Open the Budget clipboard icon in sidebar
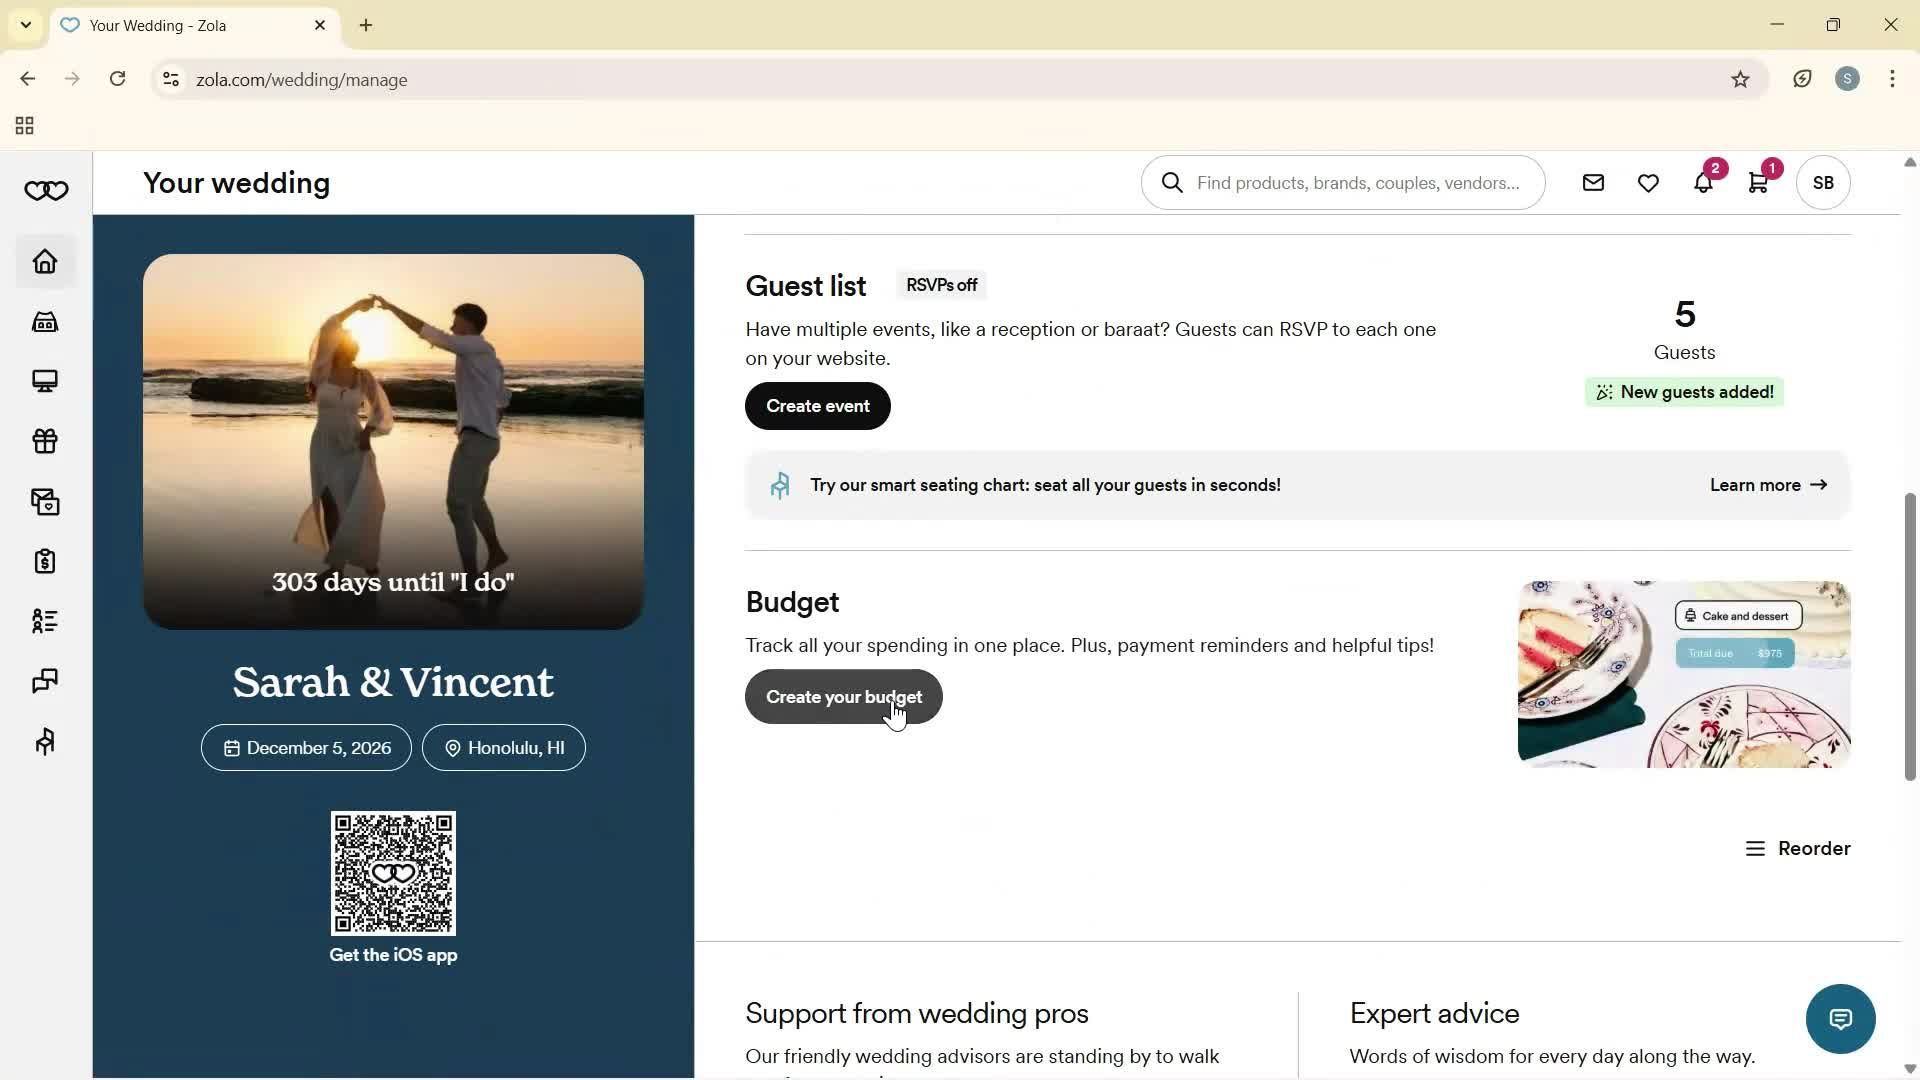The width and height of the screenshot is (1920, 1080). 45,561
